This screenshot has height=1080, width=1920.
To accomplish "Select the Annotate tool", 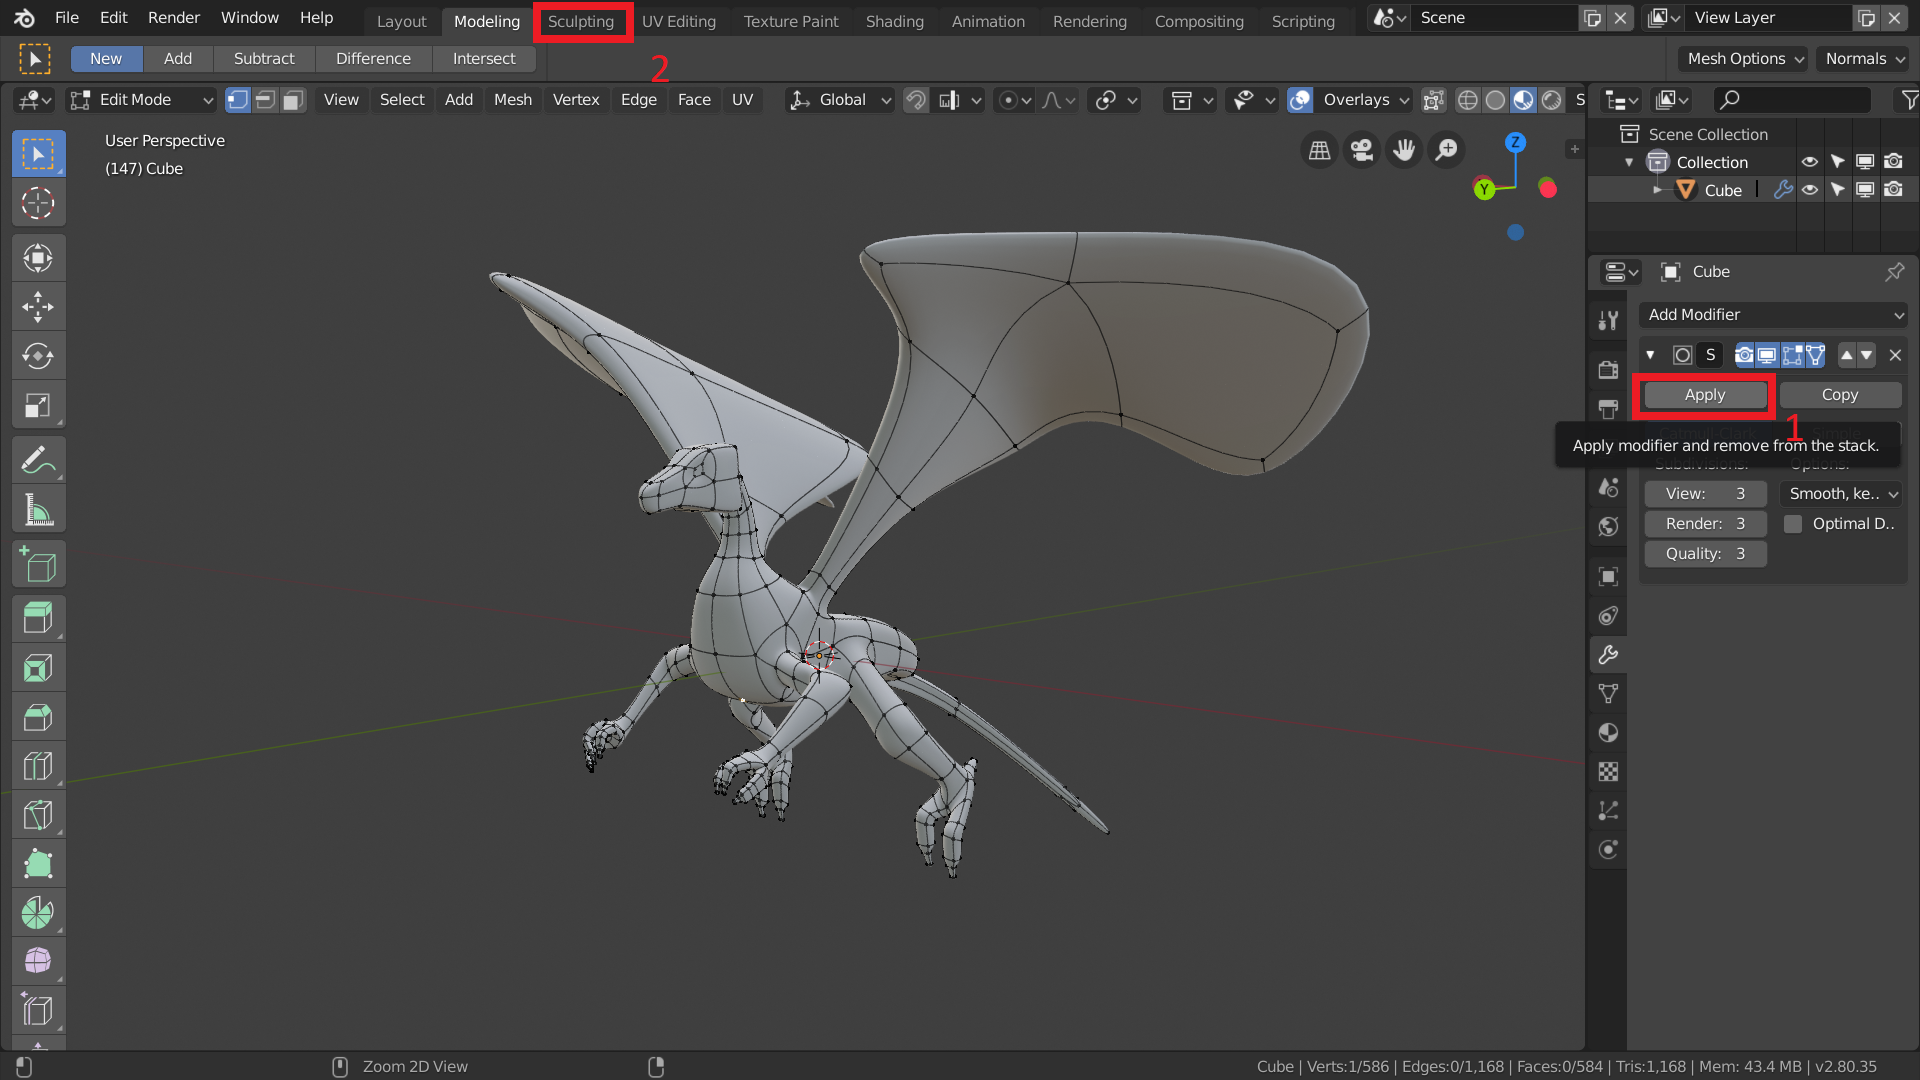I will [x=38, y=461].
